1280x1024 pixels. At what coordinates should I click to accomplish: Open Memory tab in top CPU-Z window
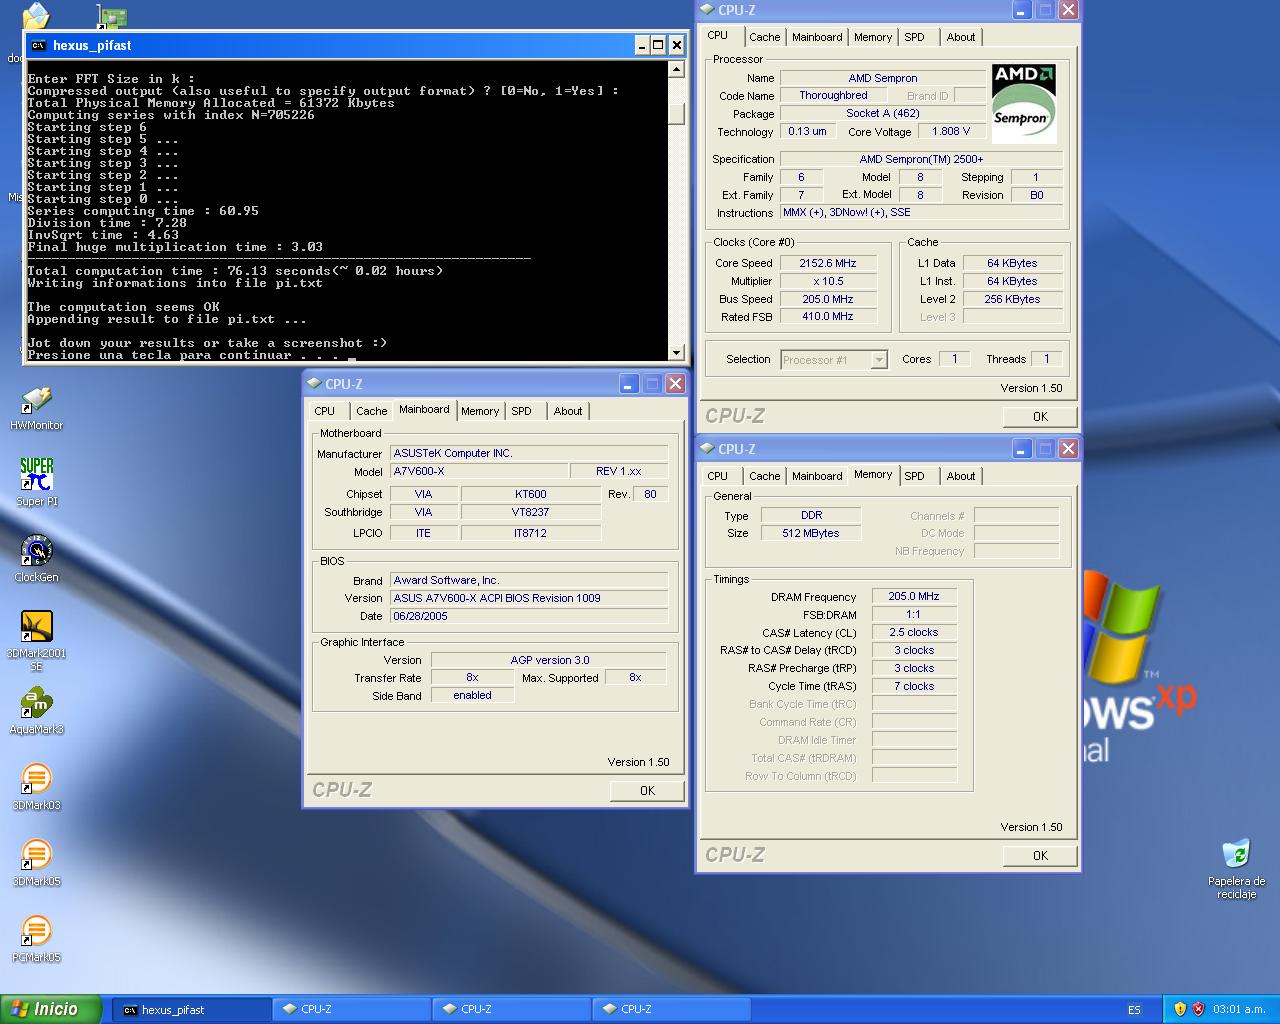[873, 37]
